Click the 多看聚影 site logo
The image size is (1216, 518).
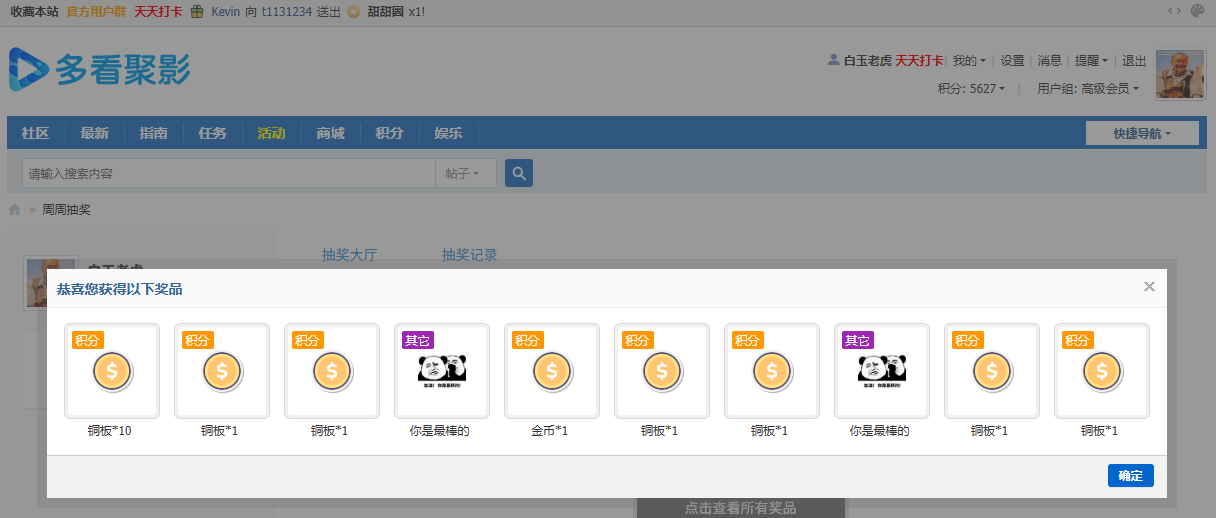pyautogui.click(x=99, y=70)
